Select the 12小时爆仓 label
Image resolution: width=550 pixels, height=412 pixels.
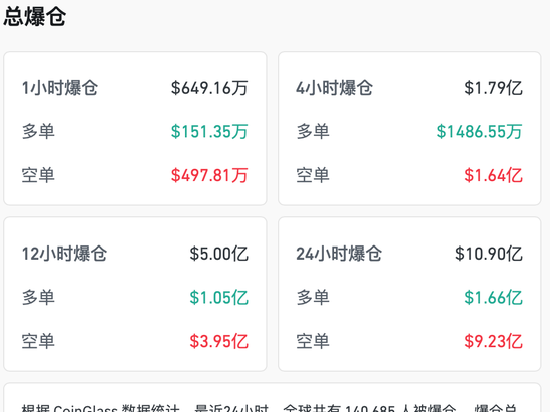click(x=65, y=254)
